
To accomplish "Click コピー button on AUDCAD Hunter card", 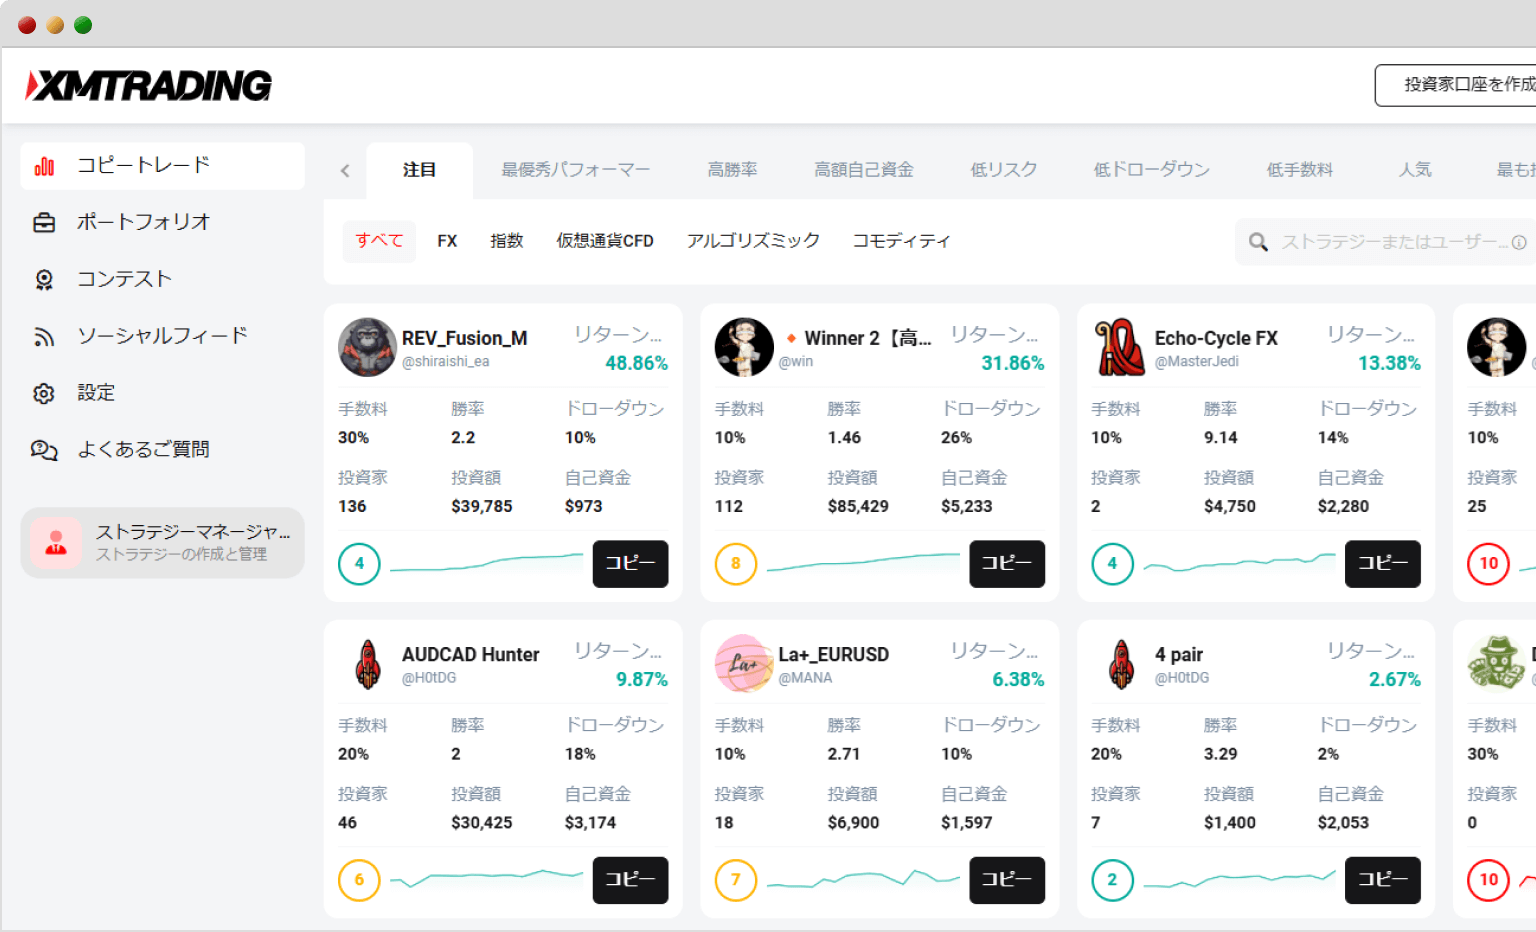I will pos(630,881).
